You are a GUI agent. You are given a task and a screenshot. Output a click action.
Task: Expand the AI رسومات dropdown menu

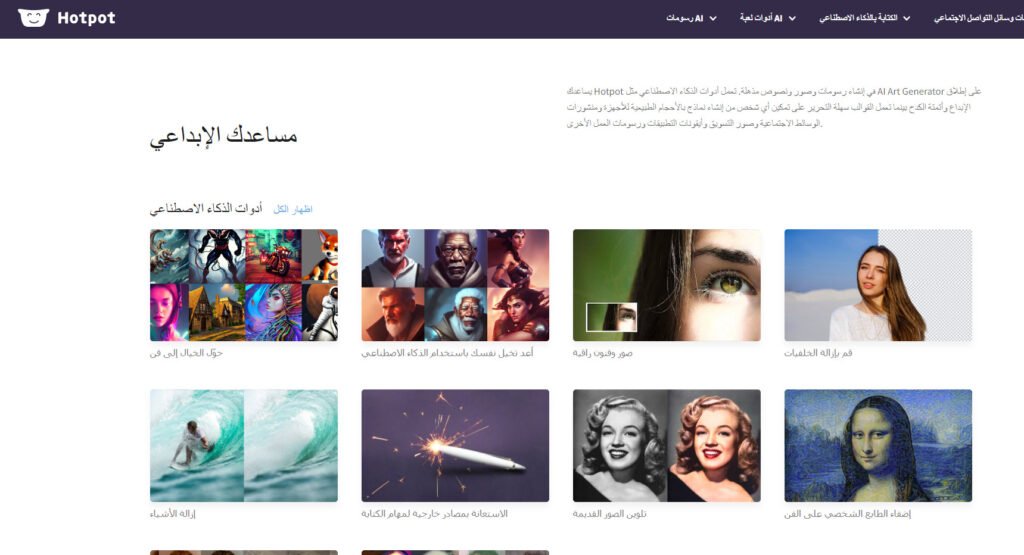click(691, 18)
